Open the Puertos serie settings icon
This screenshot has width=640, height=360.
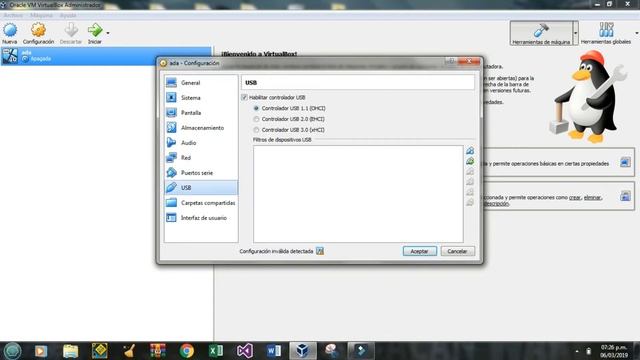pyautogui.click(x=171, y=173)
